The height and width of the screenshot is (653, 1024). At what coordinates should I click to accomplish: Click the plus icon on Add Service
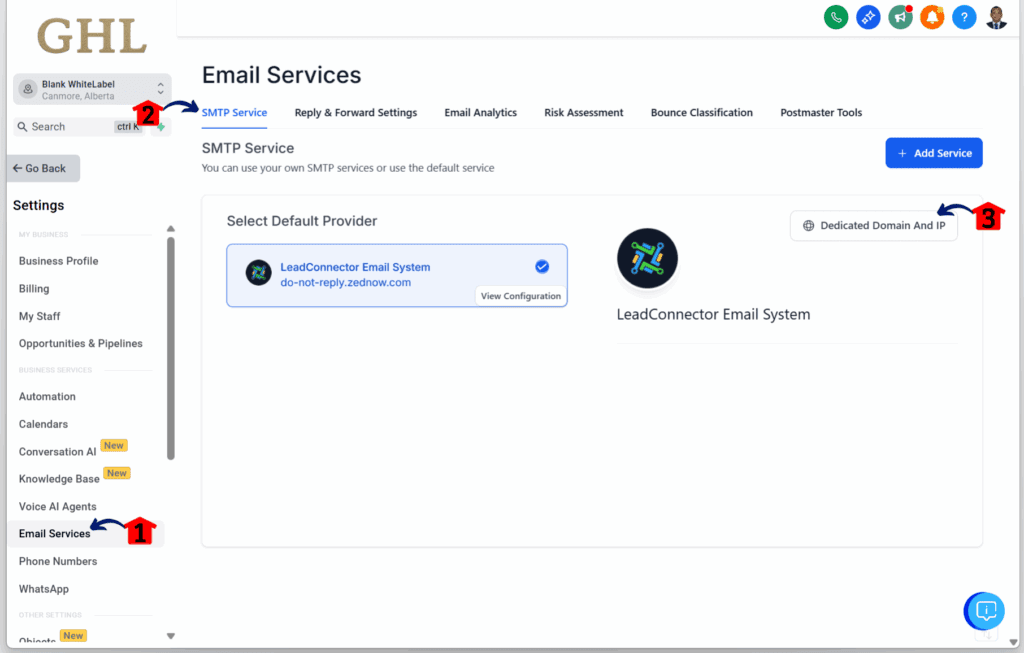(x=902, y=153)
